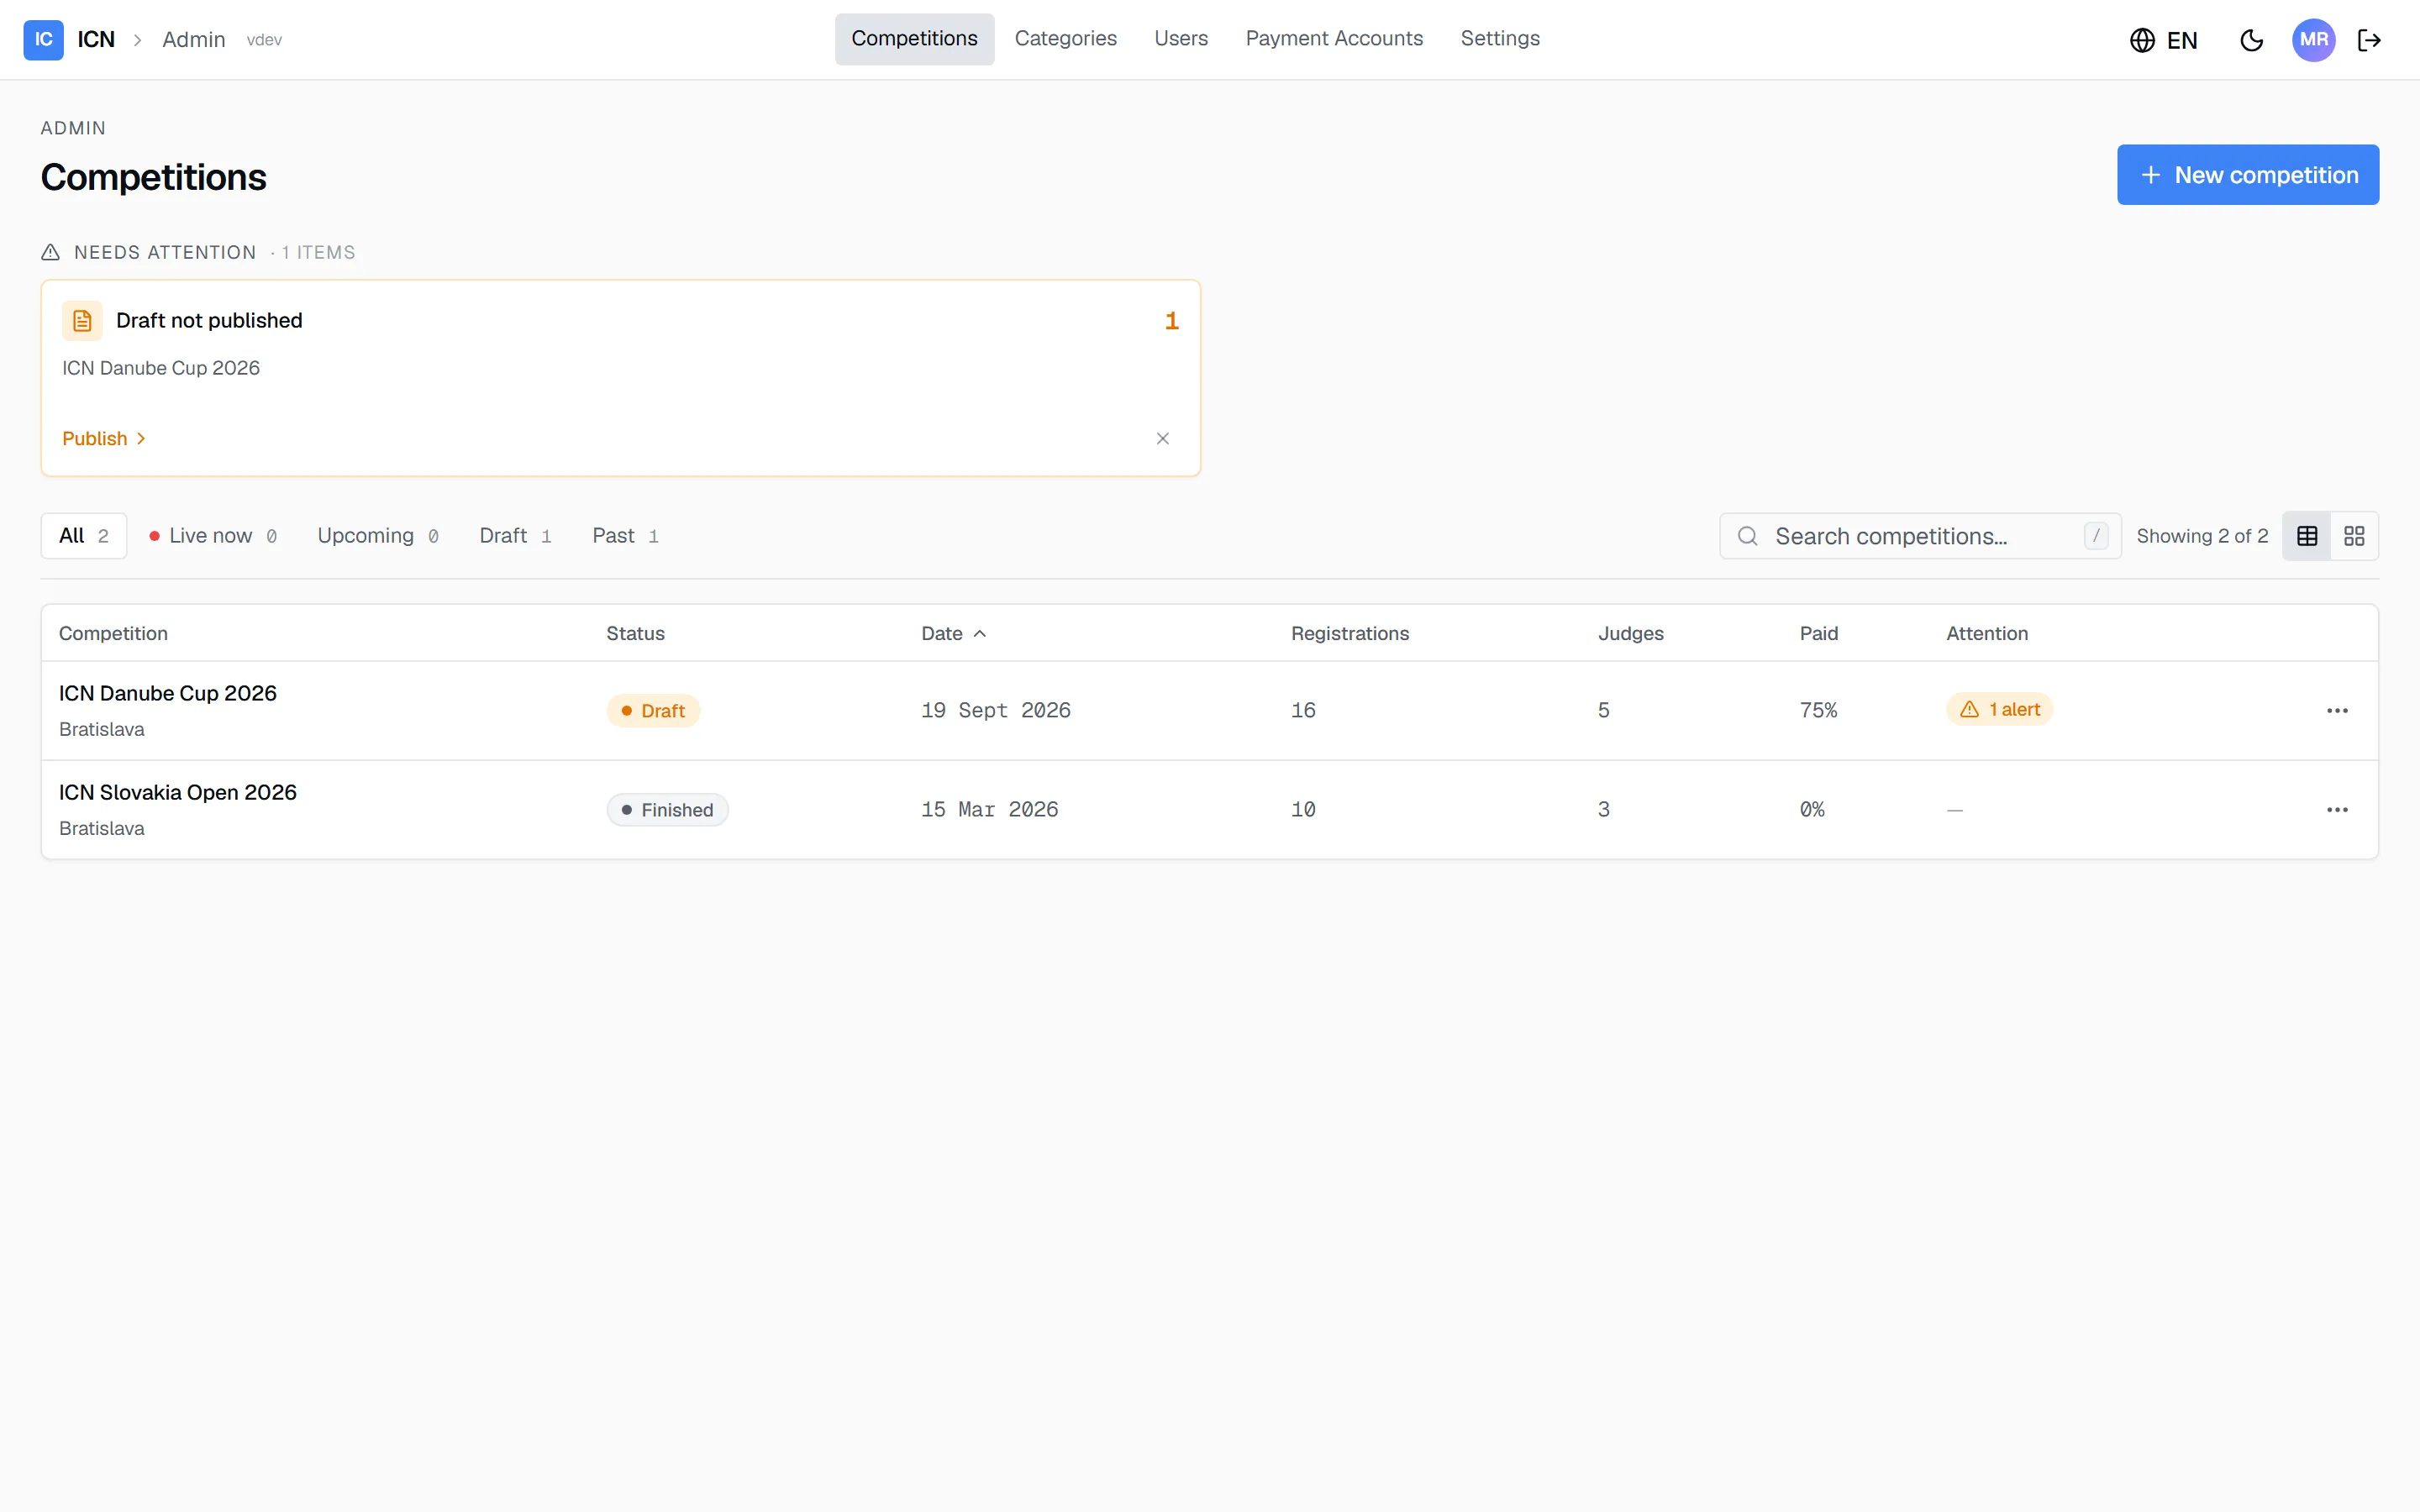Open the language globe selector
The image size is (2420, 1512).
(x=2163, y=40)
